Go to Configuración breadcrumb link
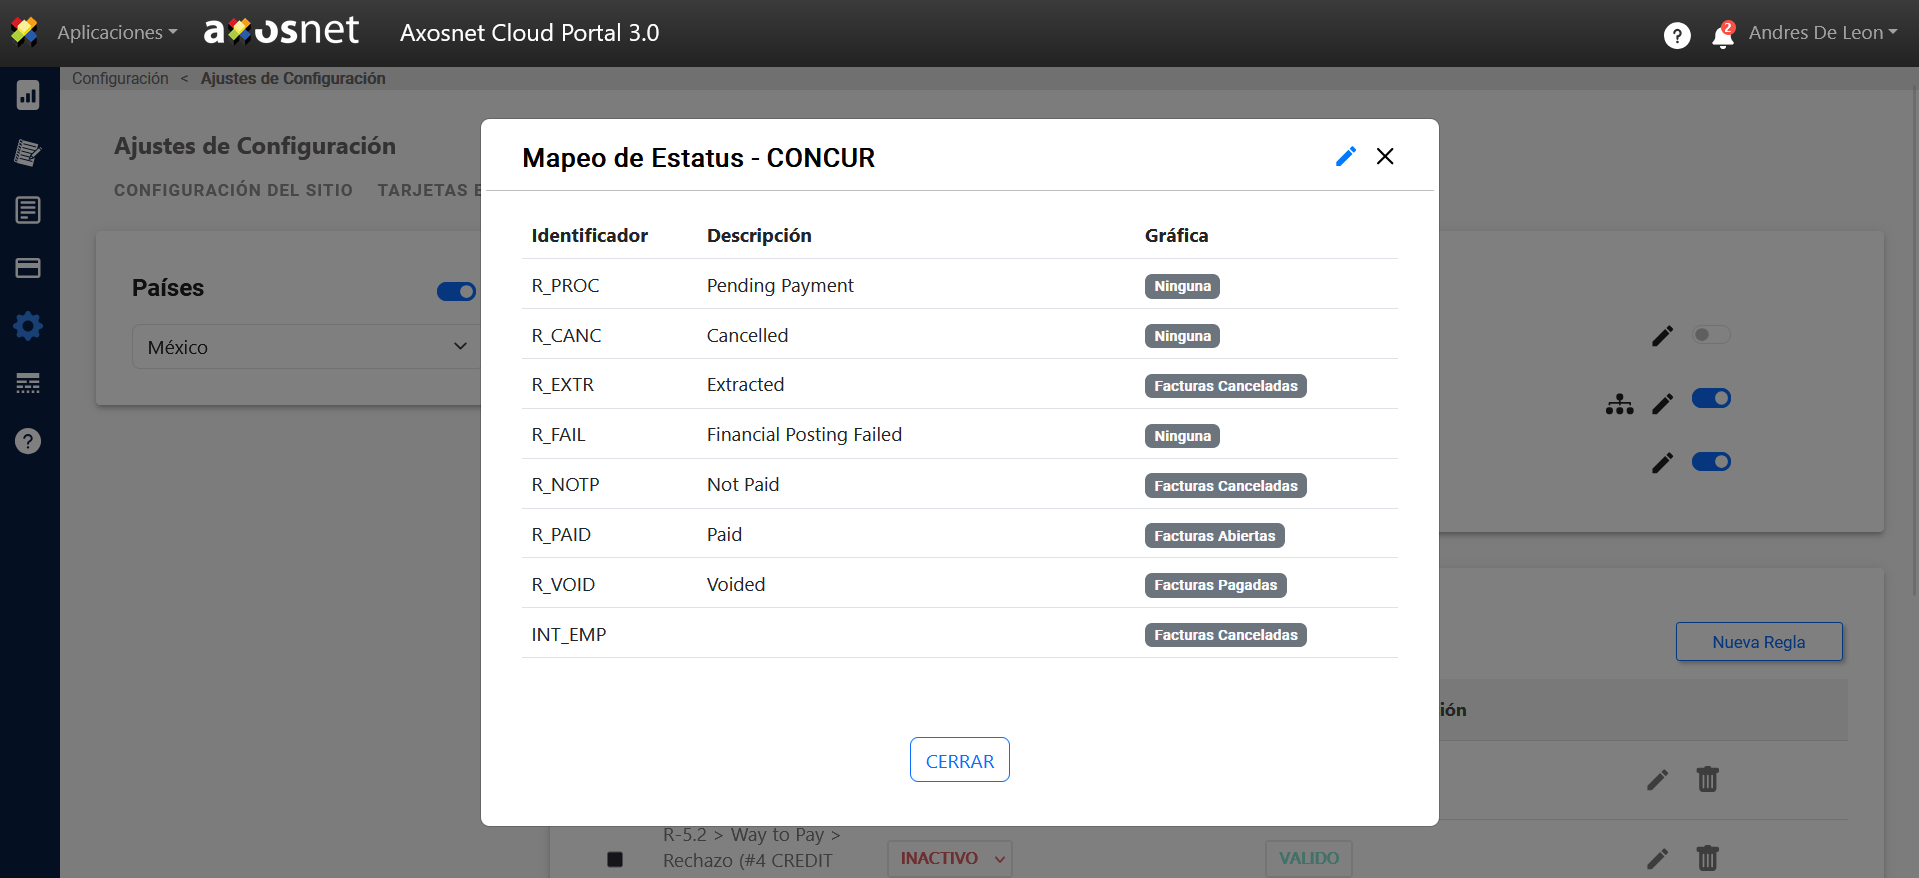 point(120,78)
